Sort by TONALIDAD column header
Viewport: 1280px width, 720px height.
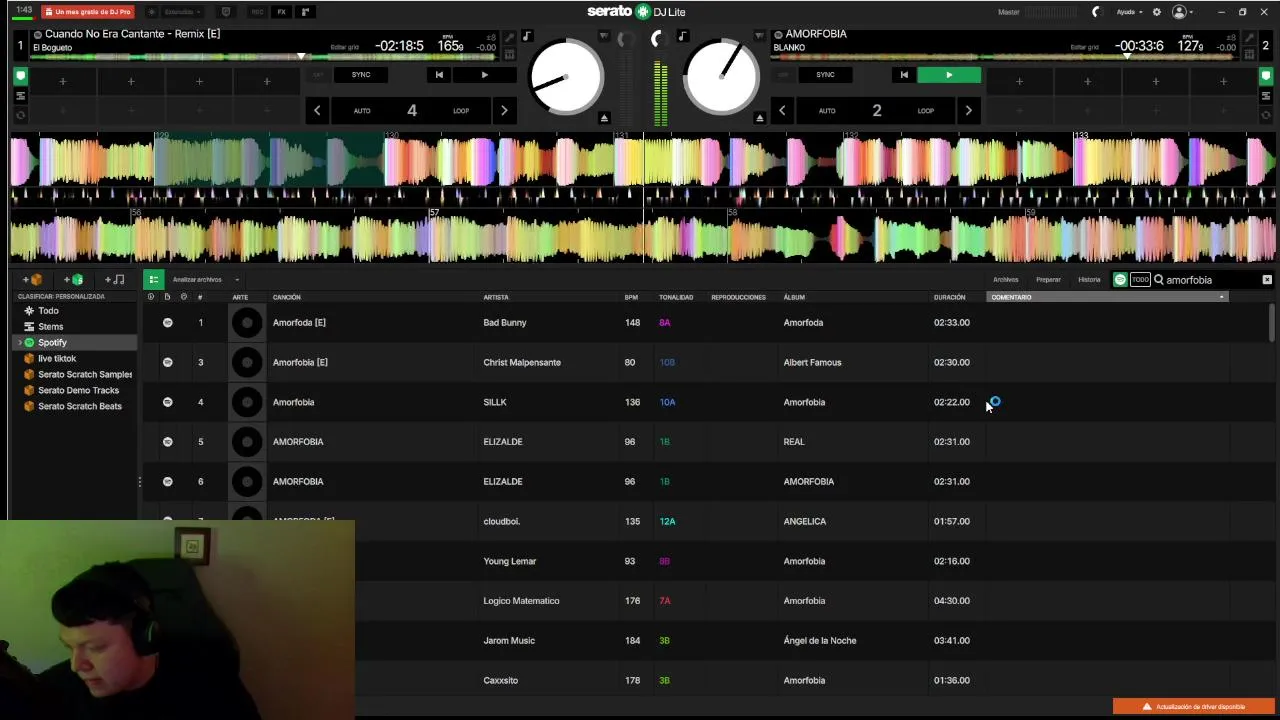(x=676, y=297)
